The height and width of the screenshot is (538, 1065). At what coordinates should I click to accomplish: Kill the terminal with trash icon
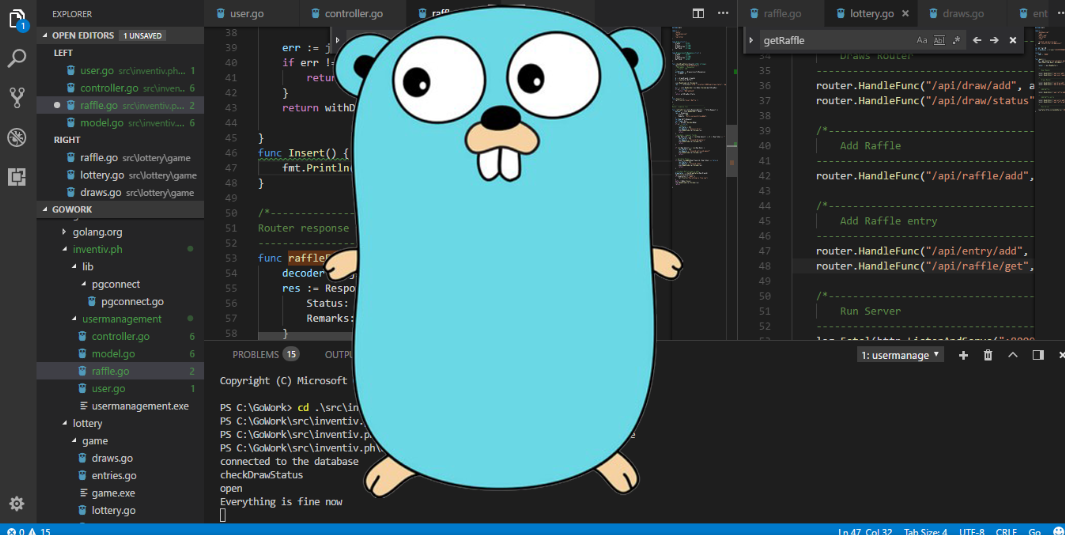(x=988, y=355)
